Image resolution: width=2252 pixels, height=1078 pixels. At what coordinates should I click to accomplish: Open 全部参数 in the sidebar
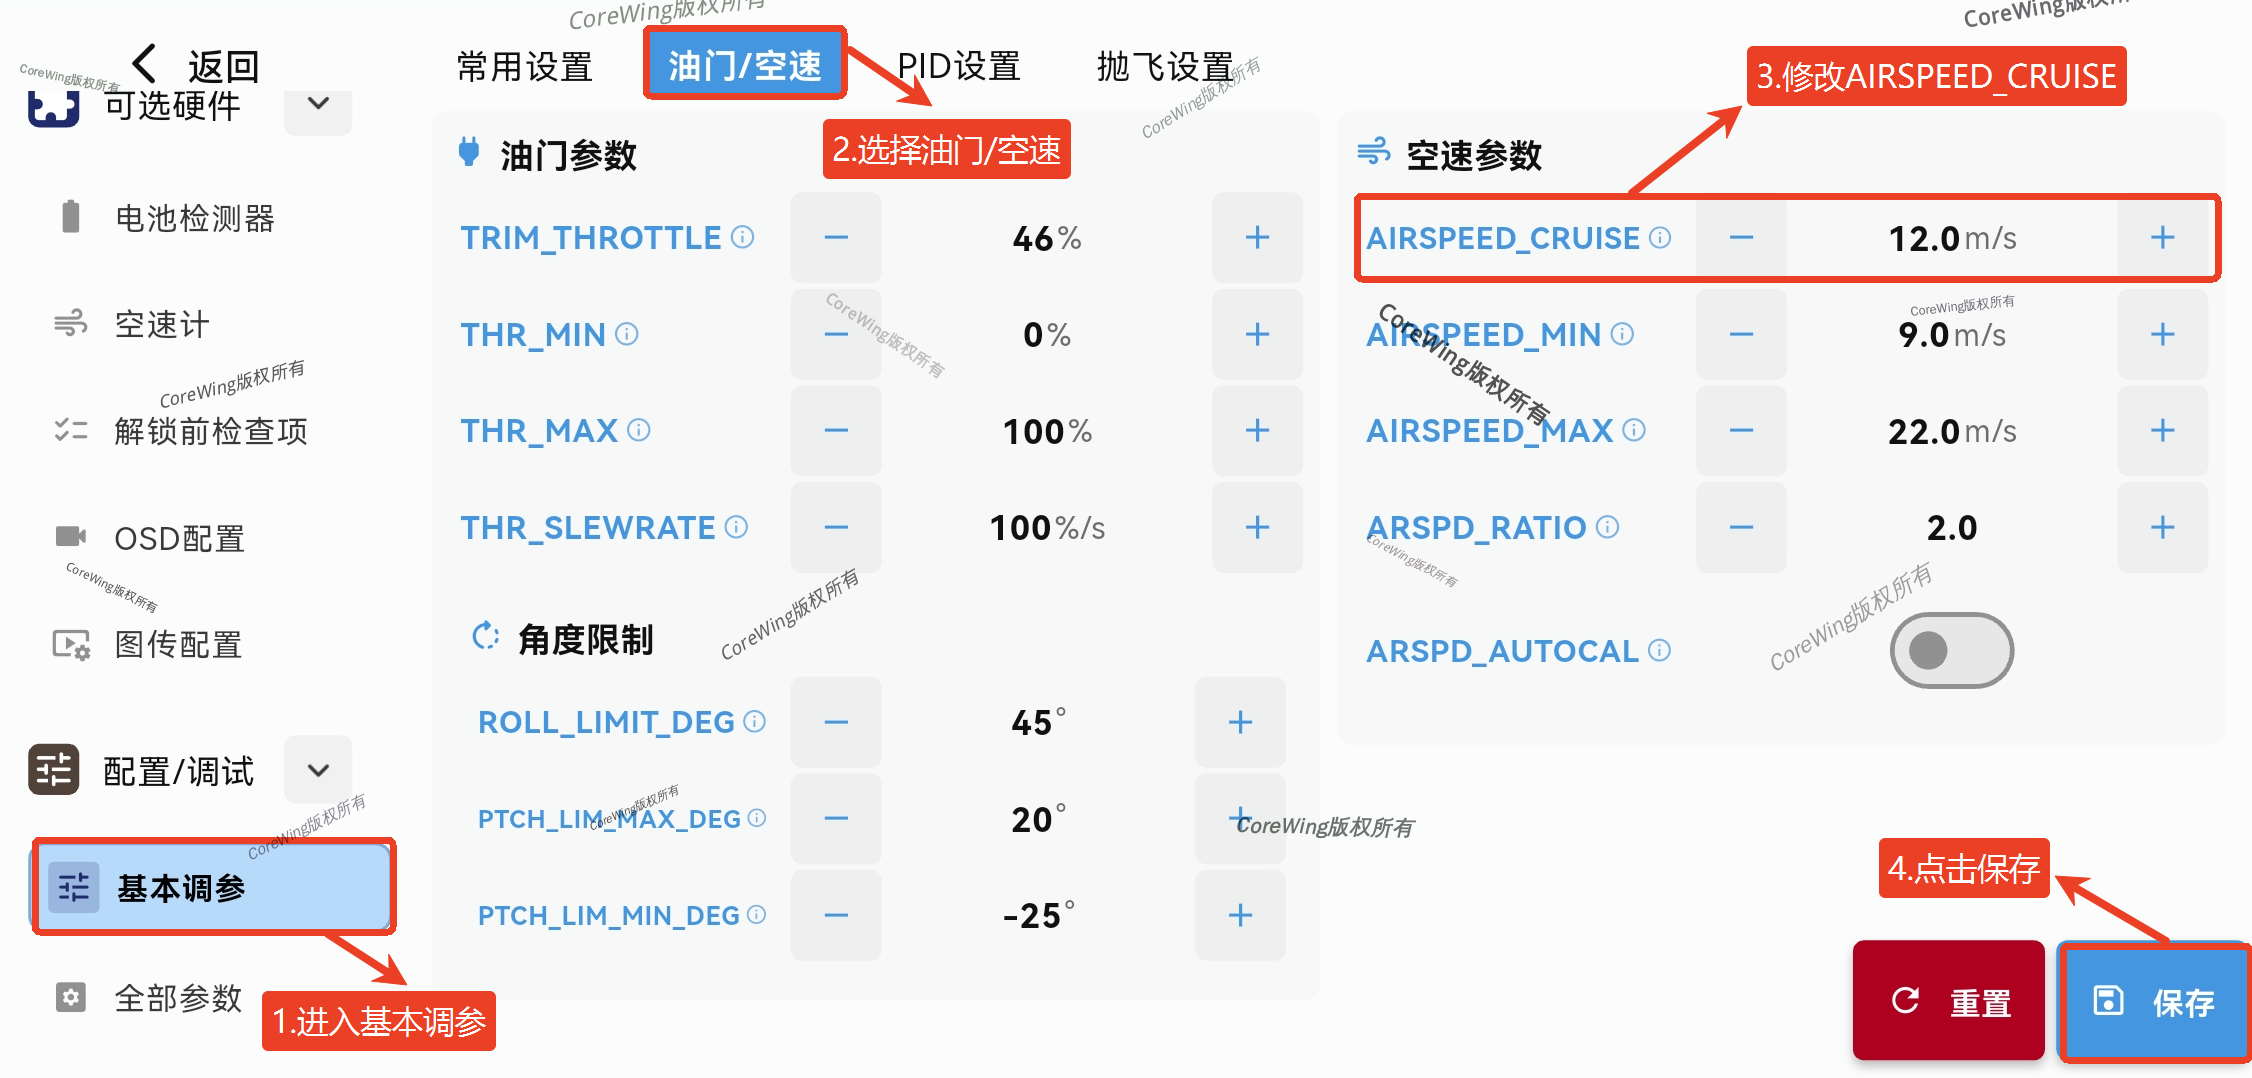(x=178, y=997)
